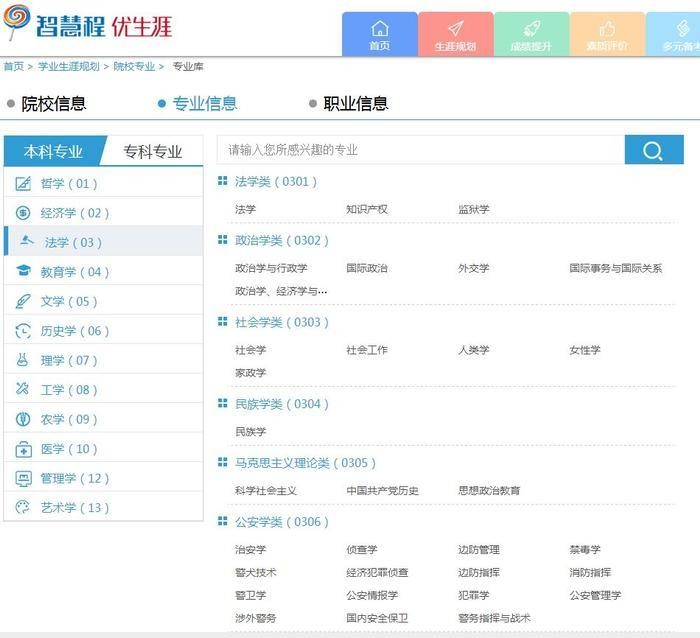Open the 家政学 major
The image size is (700, 638).
[x=250, y=372]
